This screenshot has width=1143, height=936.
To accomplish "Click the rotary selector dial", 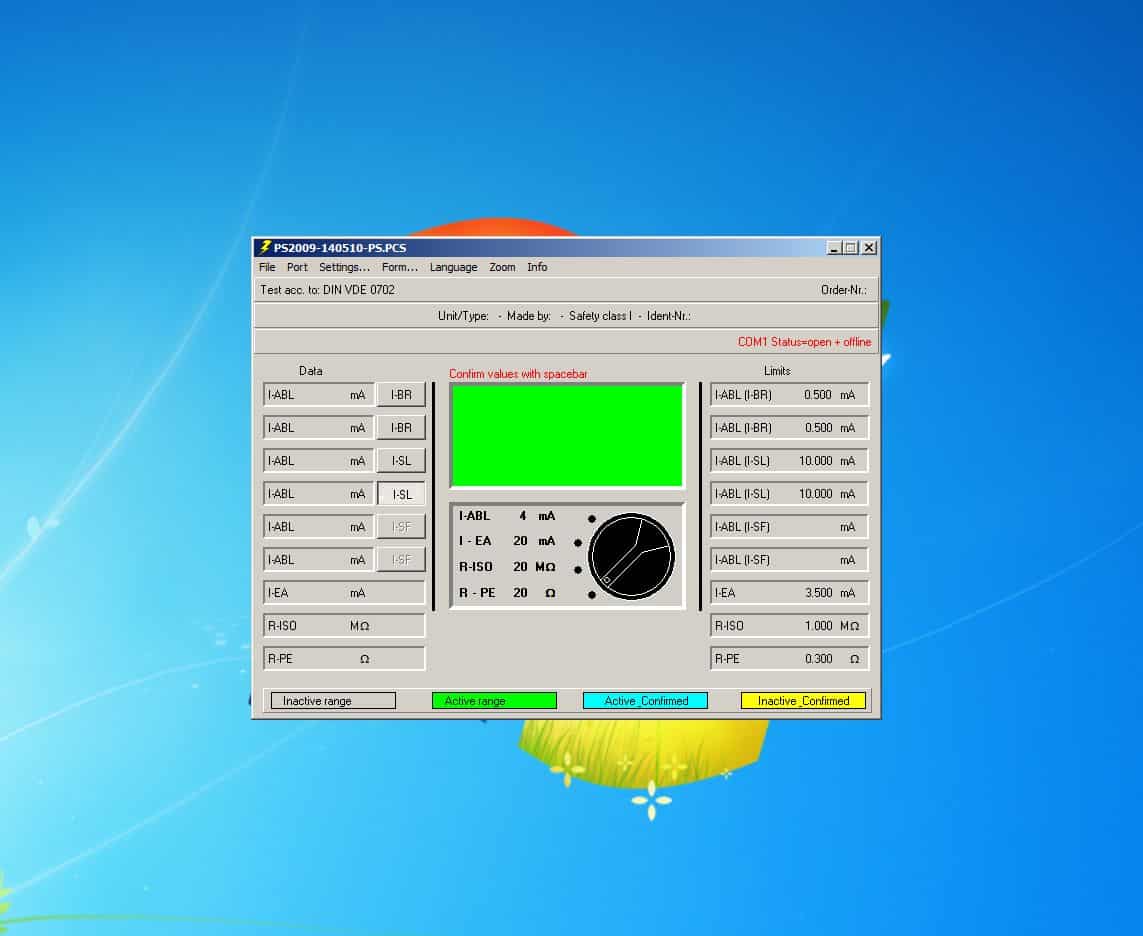I will coord(631,556).
